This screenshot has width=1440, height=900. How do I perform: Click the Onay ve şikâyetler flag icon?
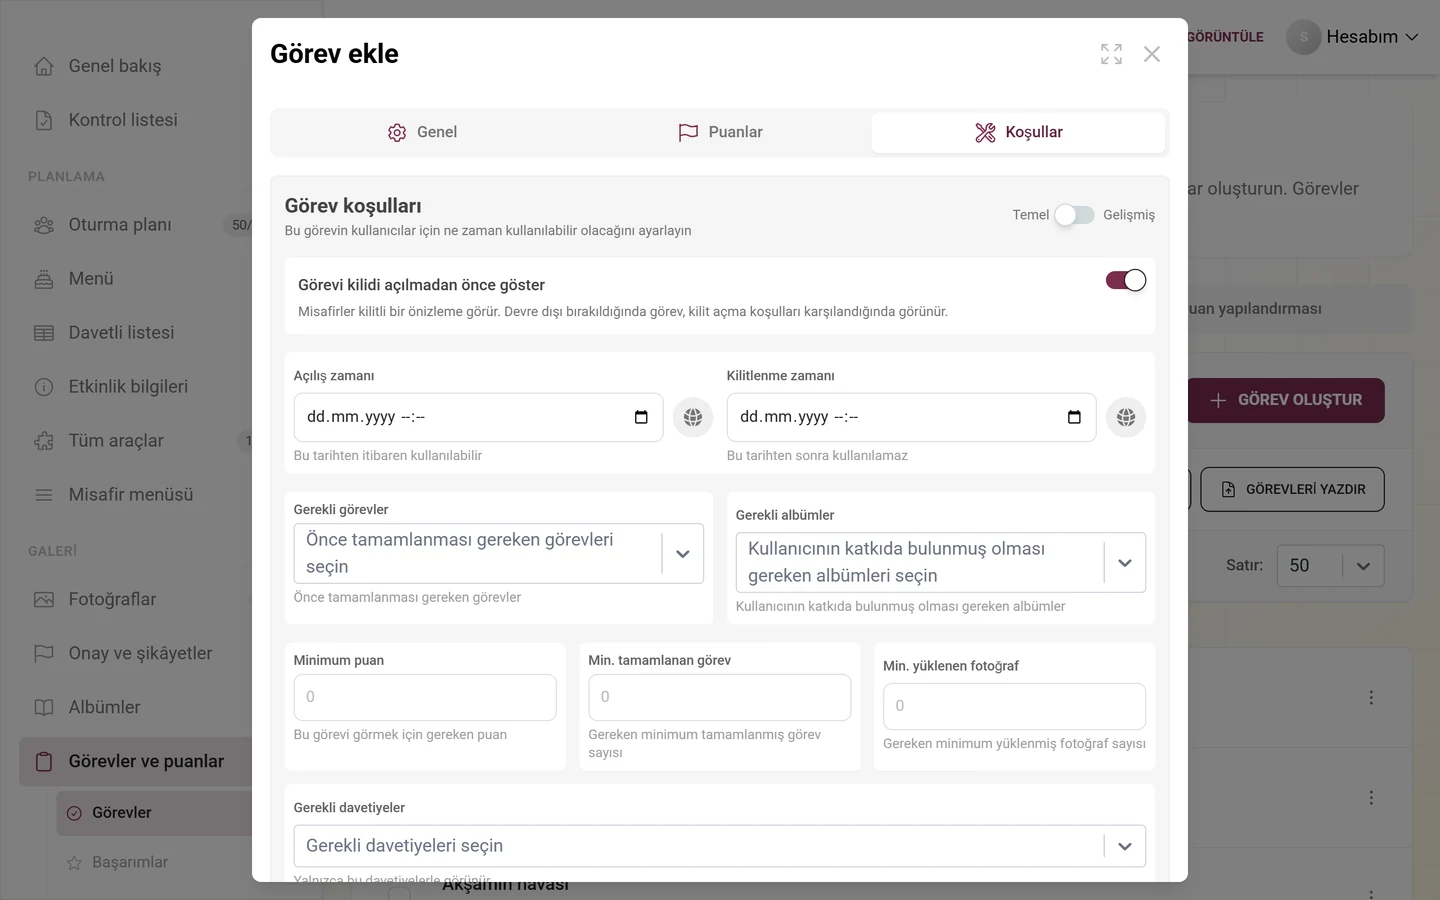pos(44,654)
